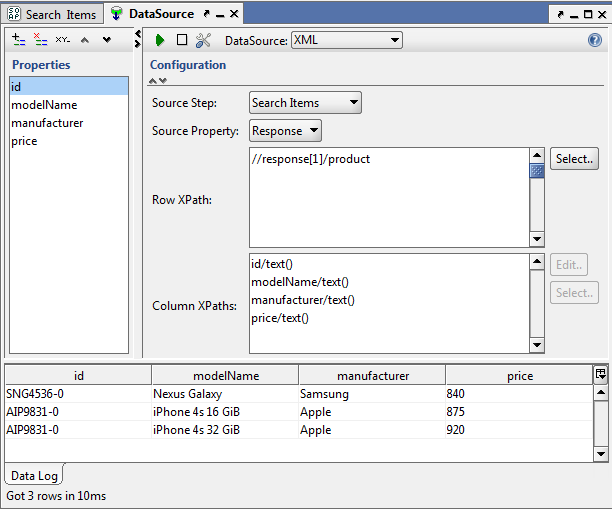The image size is (612, 509).
Task: Detach the outer window with its arrow icon
Action: coord(561,15)
